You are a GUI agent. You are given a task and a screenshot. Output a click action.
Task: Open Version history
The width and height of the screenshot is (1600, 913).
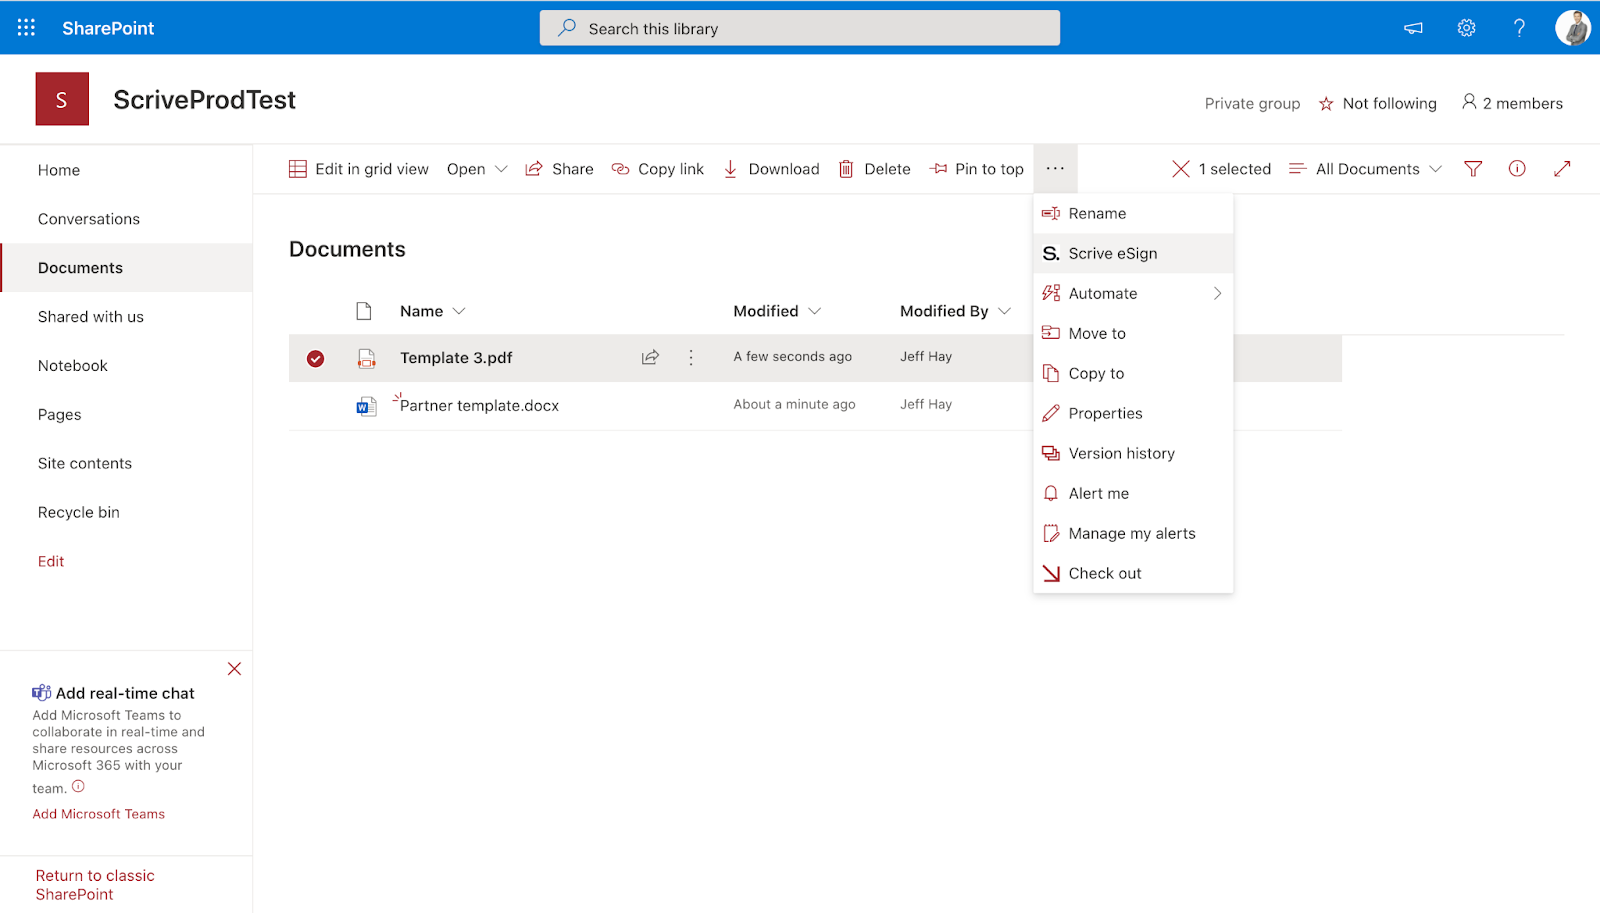1133,453
